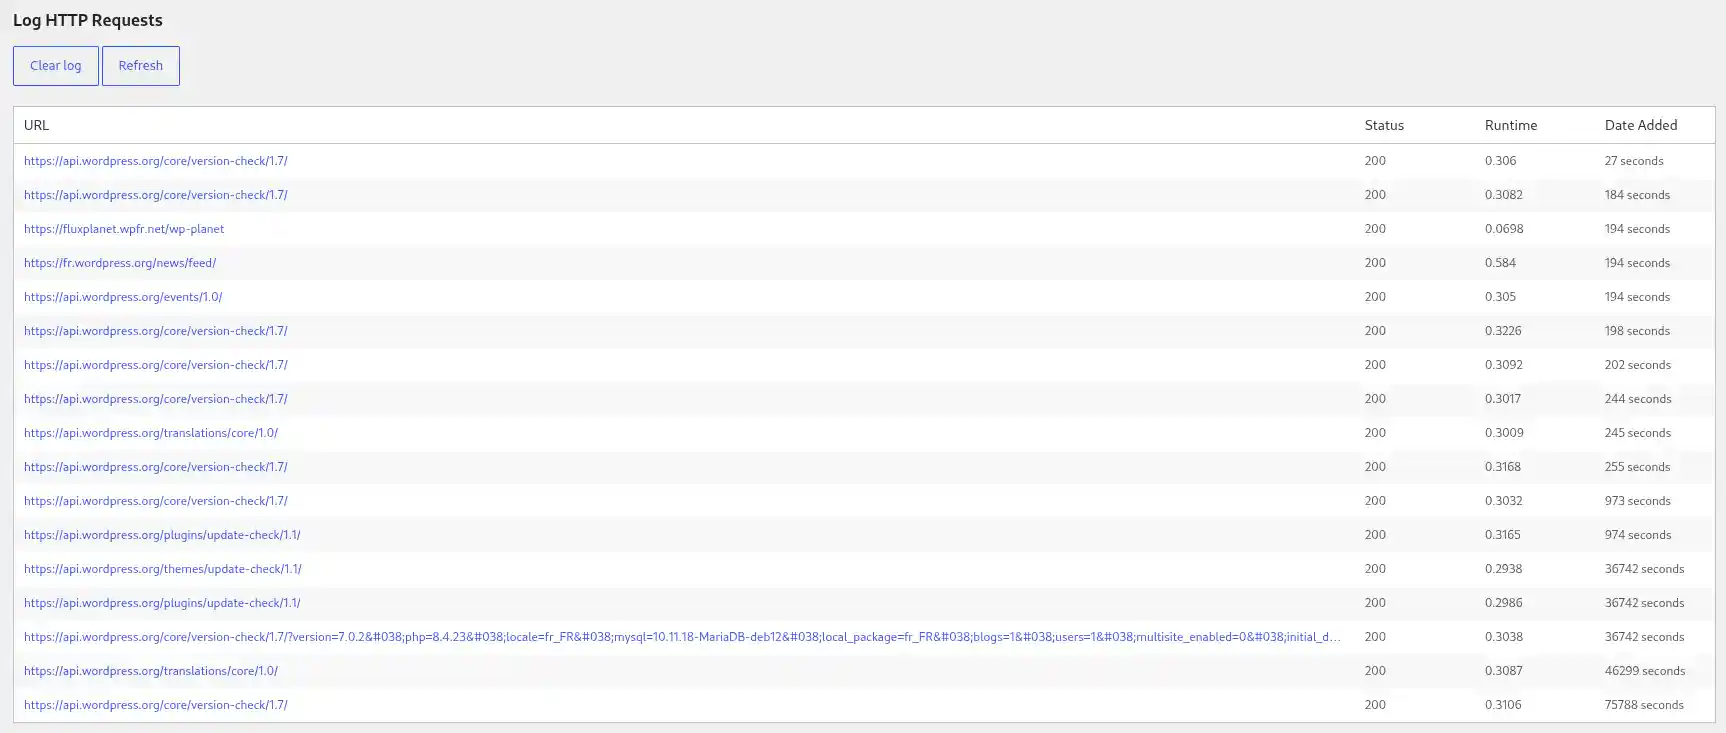Open version-check link added 27 seconds ago
Screen dimensions: 1726x733
point(156,161)
